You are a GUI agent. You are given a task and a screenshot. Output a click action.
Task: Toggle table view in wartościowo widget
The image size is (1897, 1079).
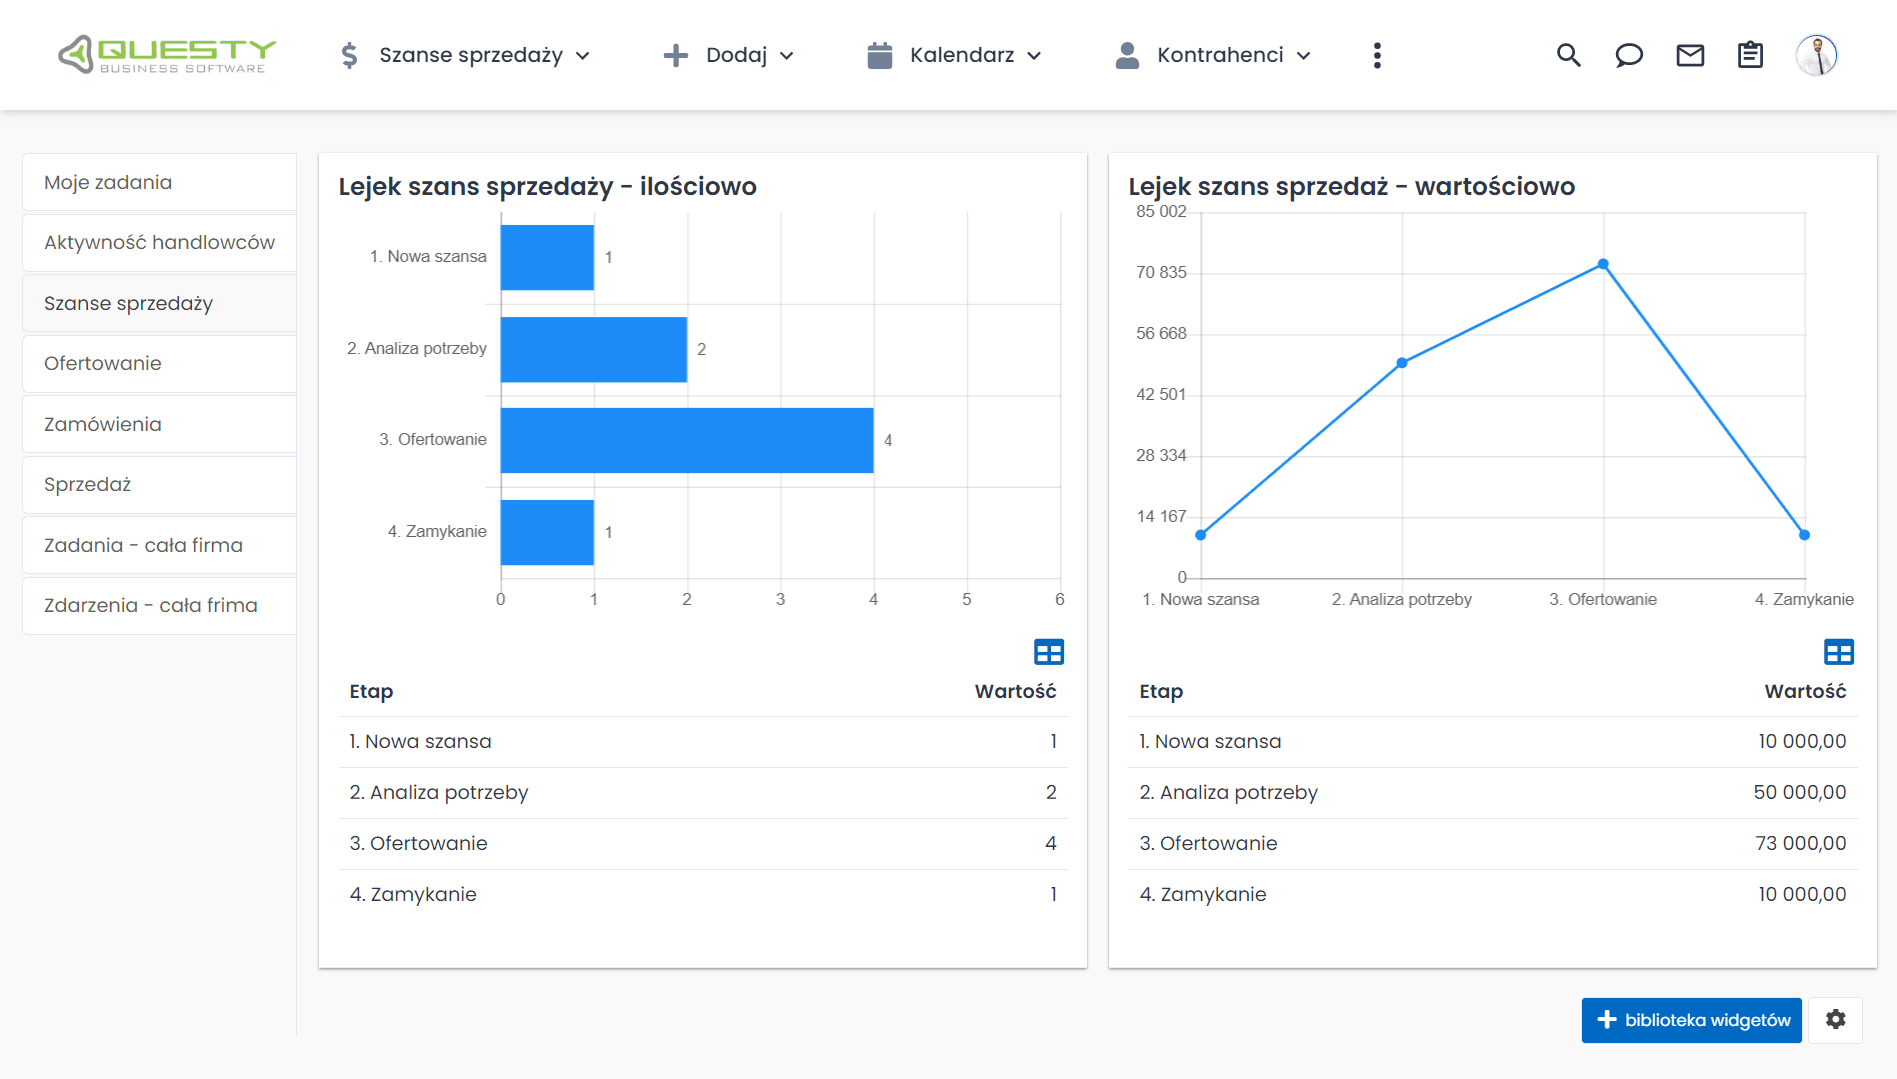click(1839, 652)
